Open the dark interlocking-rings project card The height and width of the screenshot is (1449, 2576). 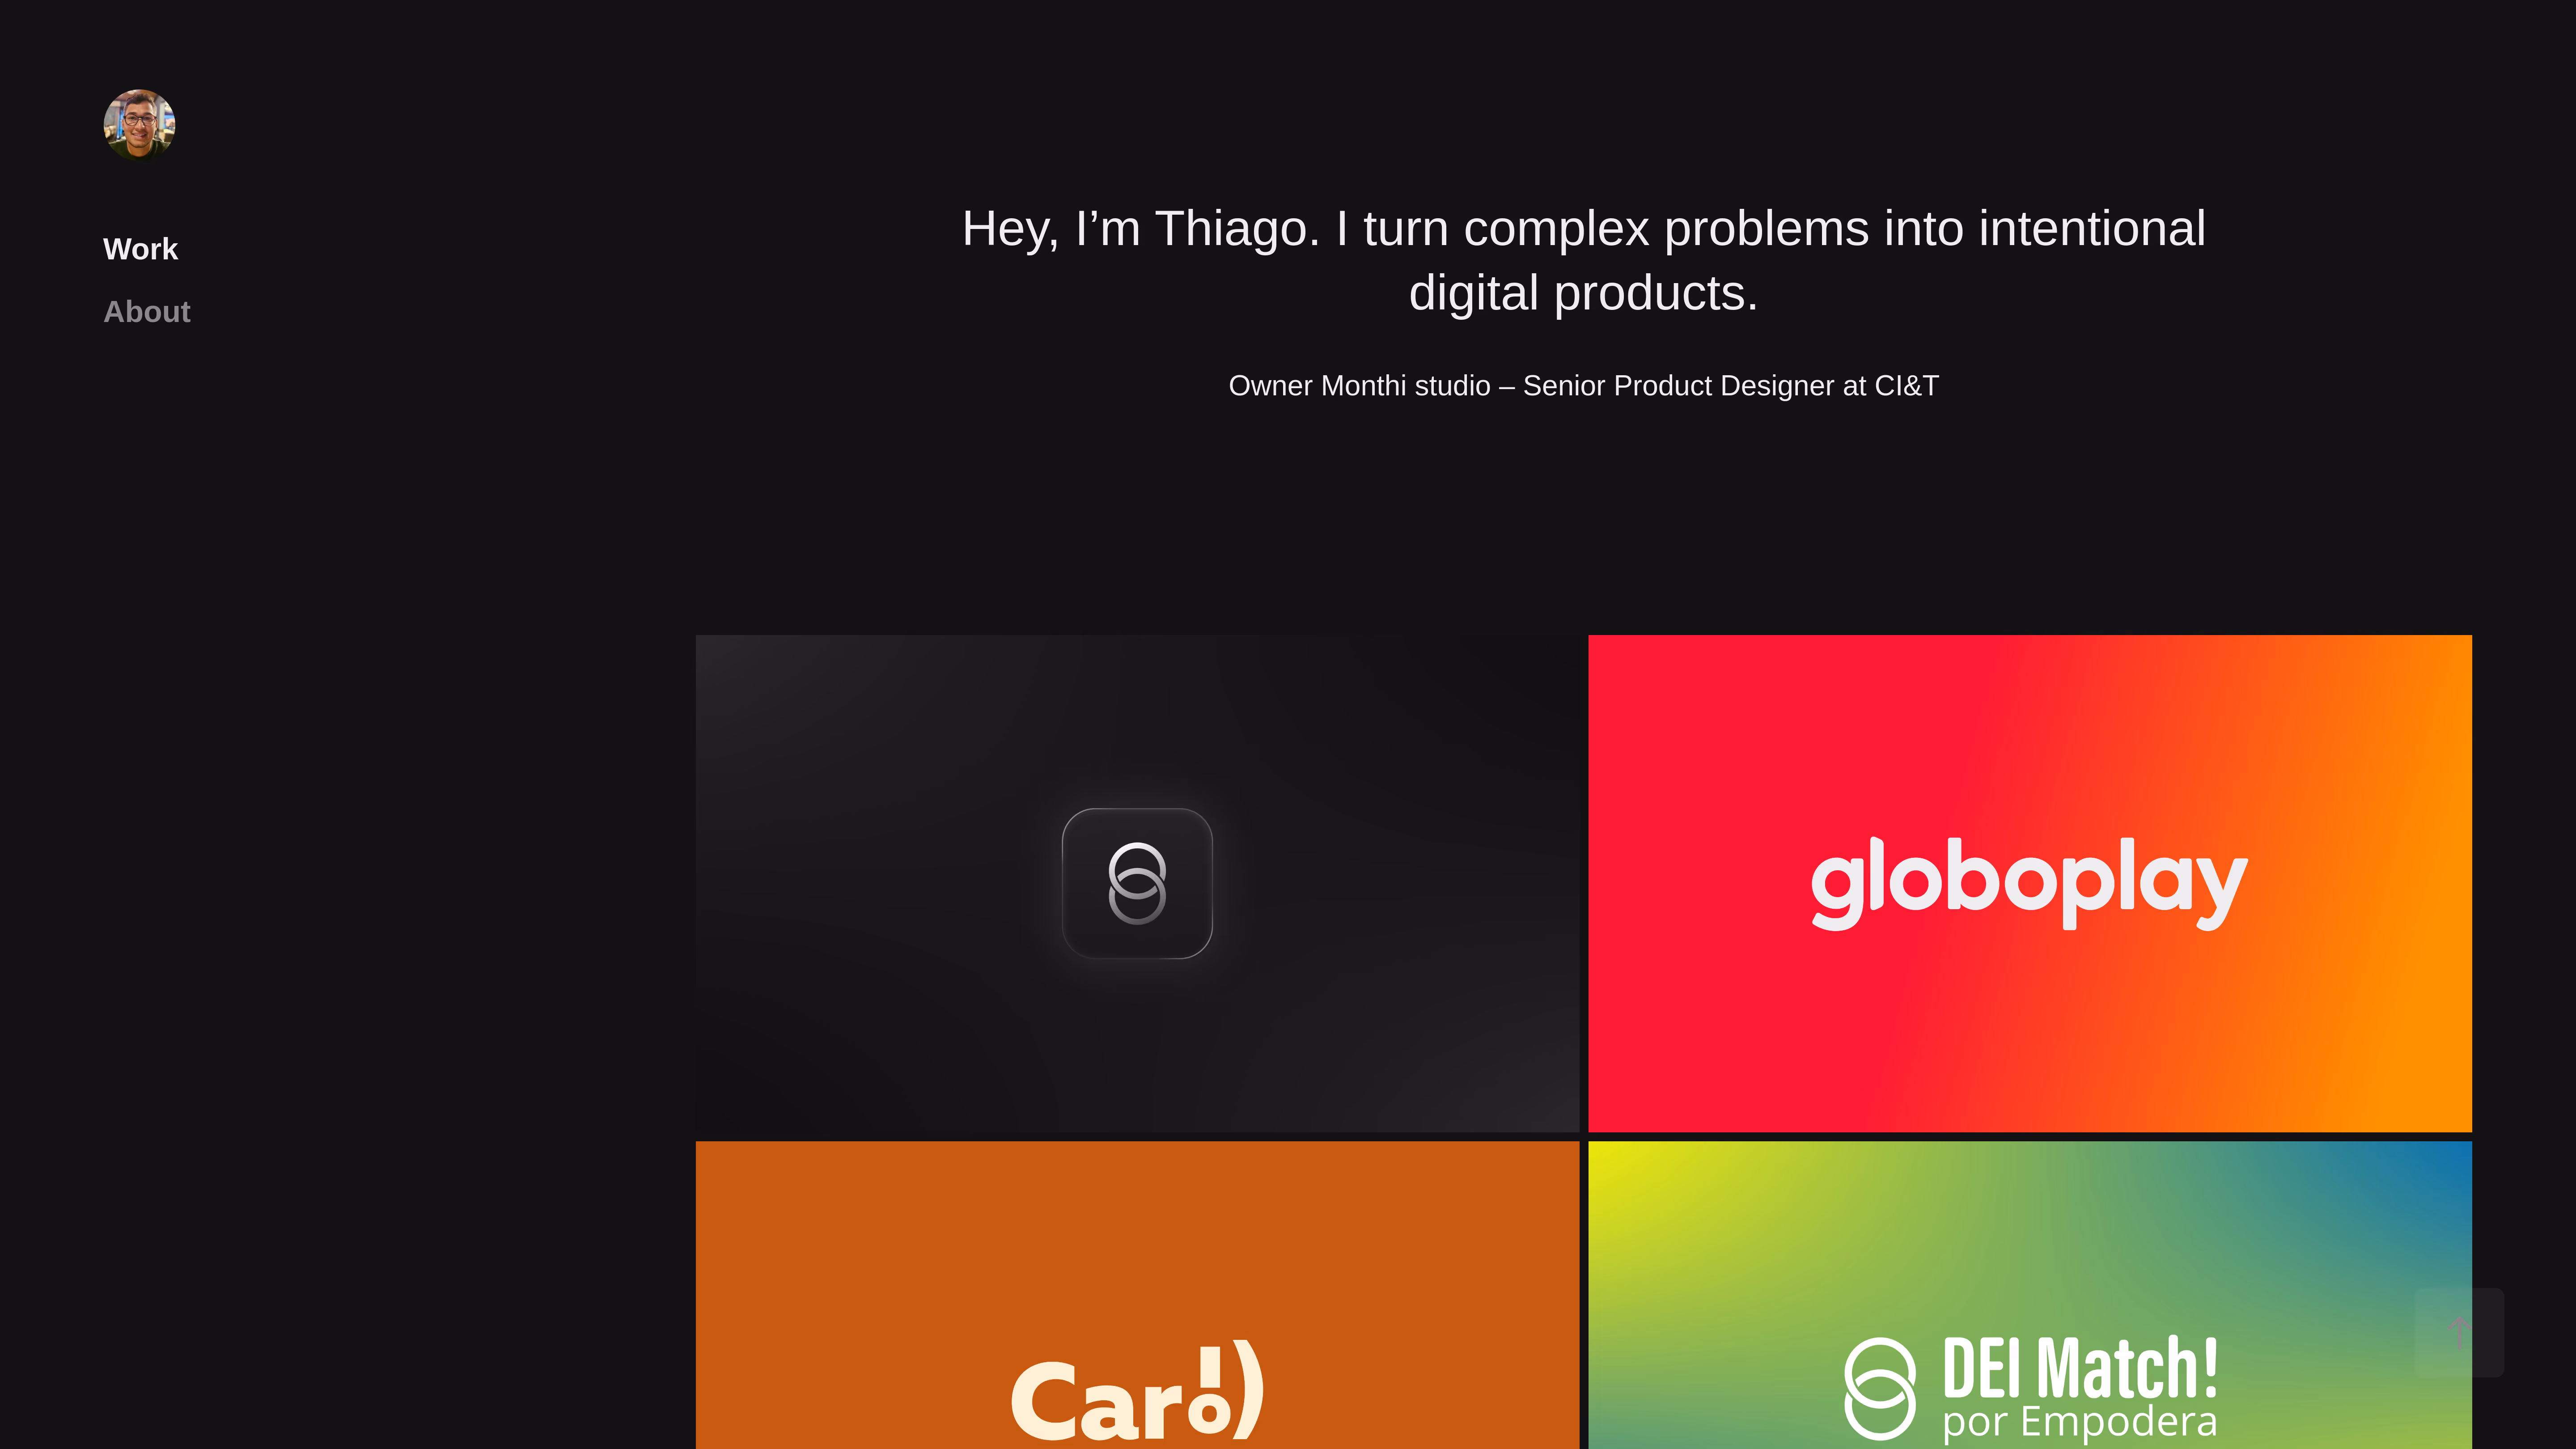1137,883
